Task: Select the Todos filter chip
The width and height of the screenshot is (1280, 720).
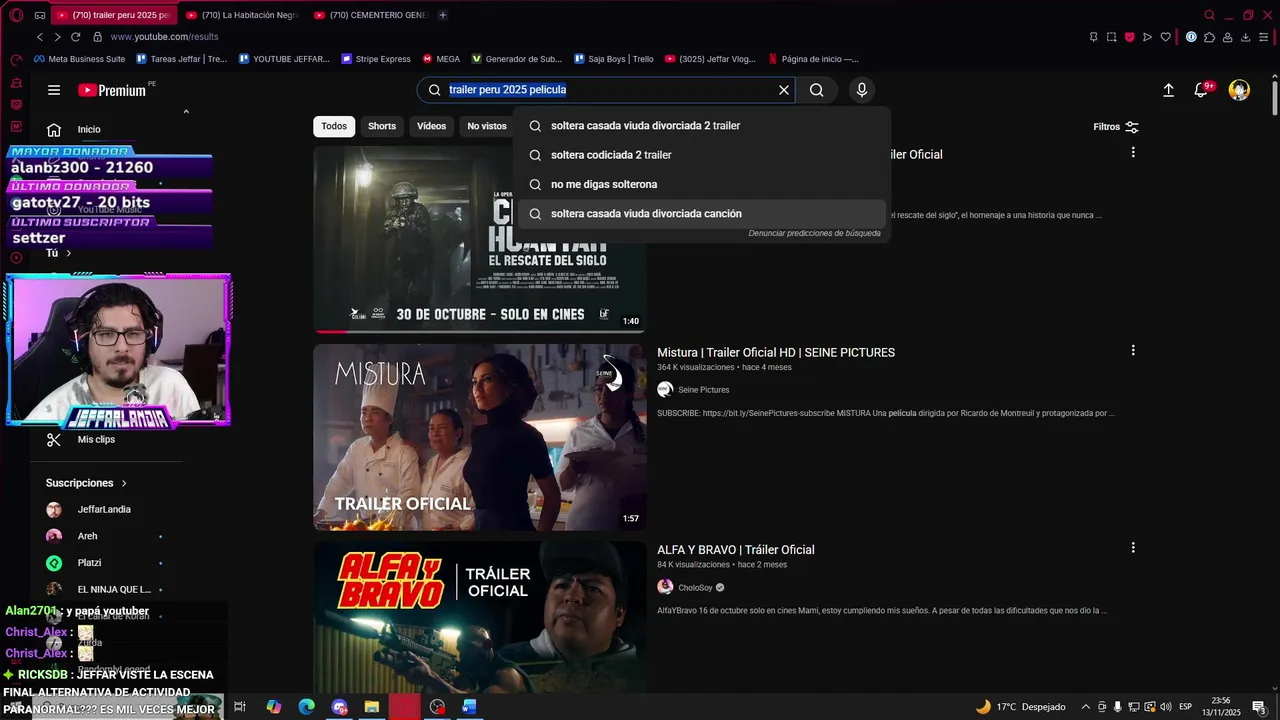Action: click(x=334, y=126)
